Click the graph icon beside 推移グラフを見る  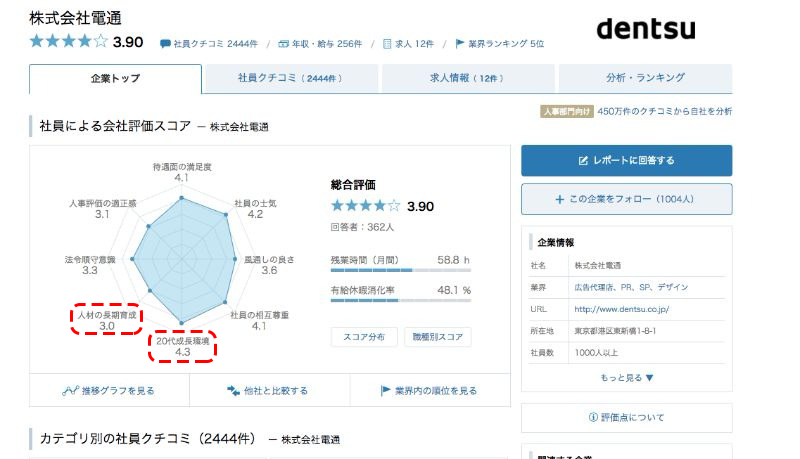click(70, 391)
